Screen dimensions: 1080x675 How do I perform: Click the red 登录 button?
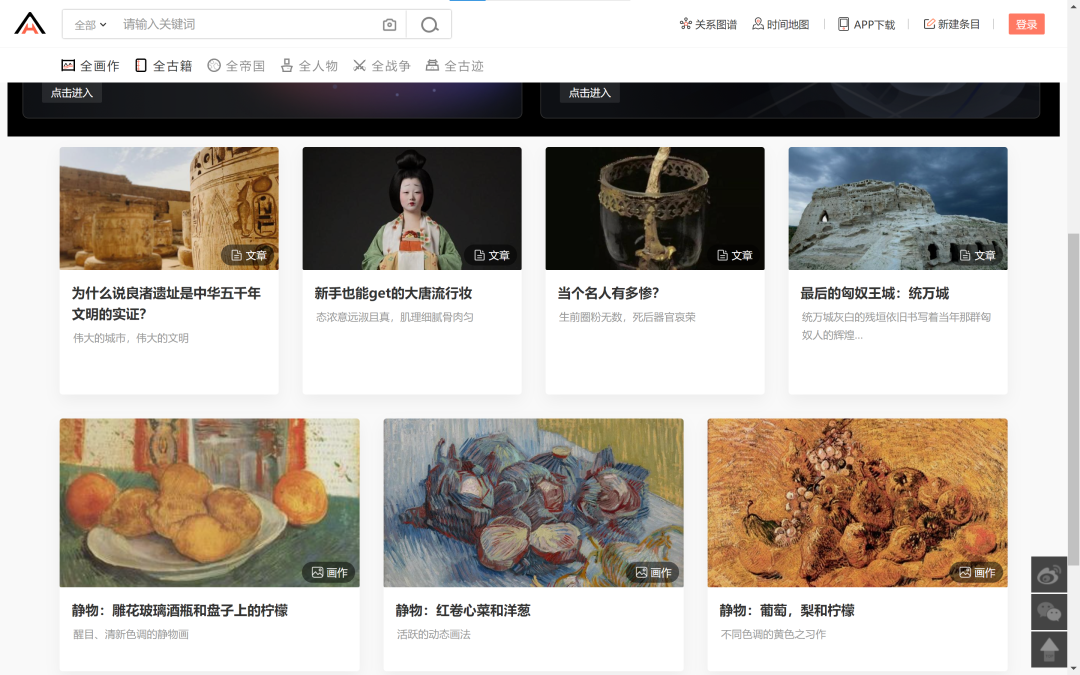click(1026, 24)
